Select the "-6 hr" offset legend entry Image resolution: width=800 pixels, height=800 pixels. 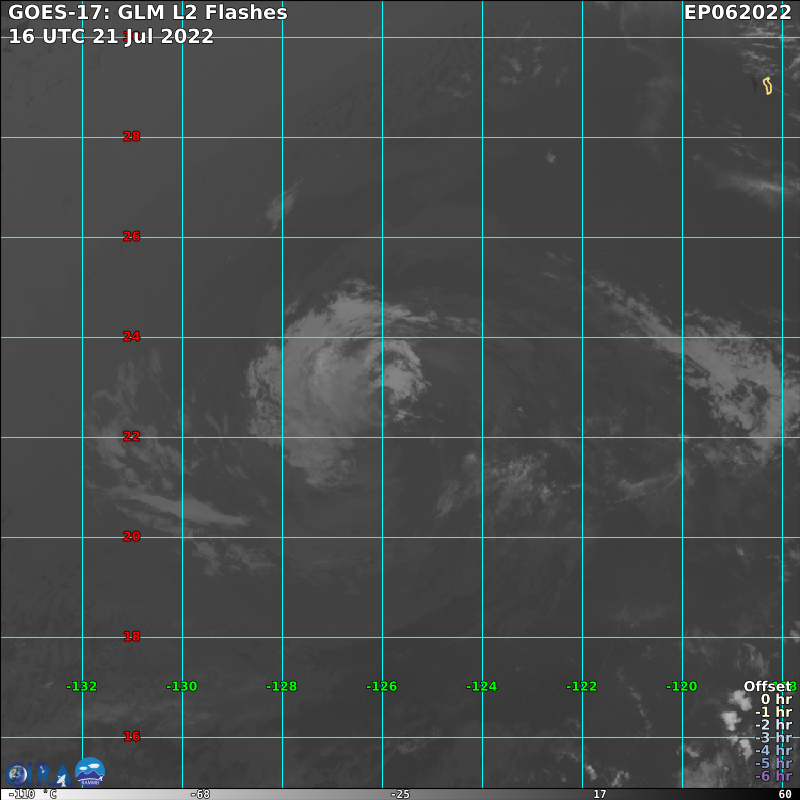tap(774, 776)
